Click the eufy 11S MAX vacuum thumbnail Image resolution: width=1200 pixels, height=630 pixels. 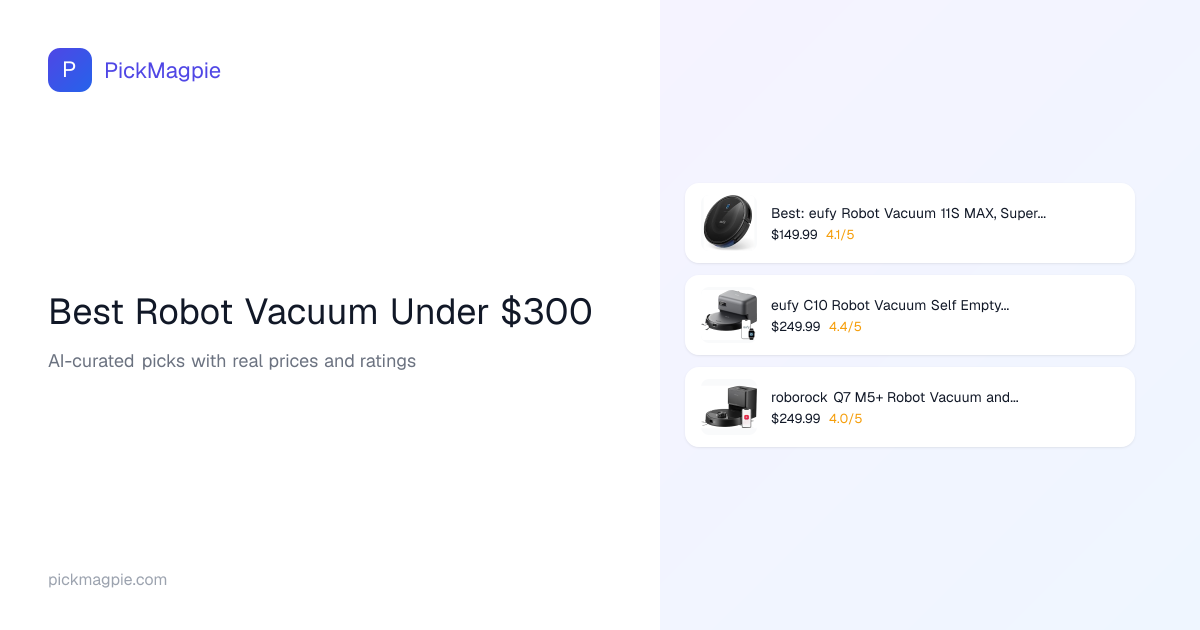point(728,223)
